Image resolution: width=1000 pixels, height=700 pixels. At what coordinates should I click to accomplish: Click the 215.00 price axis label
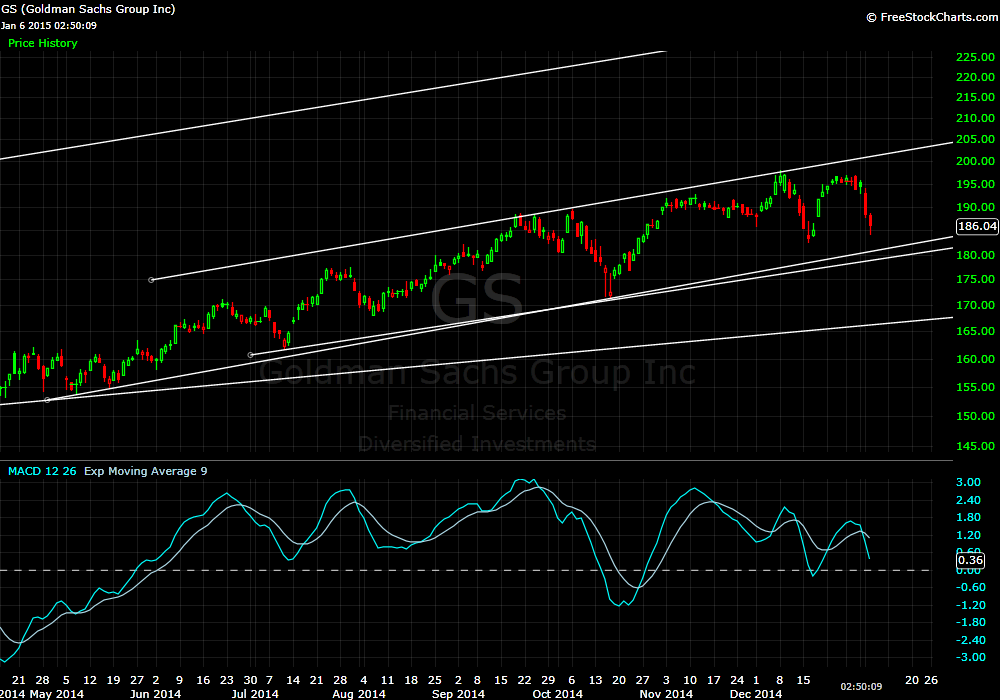point(975,97)
